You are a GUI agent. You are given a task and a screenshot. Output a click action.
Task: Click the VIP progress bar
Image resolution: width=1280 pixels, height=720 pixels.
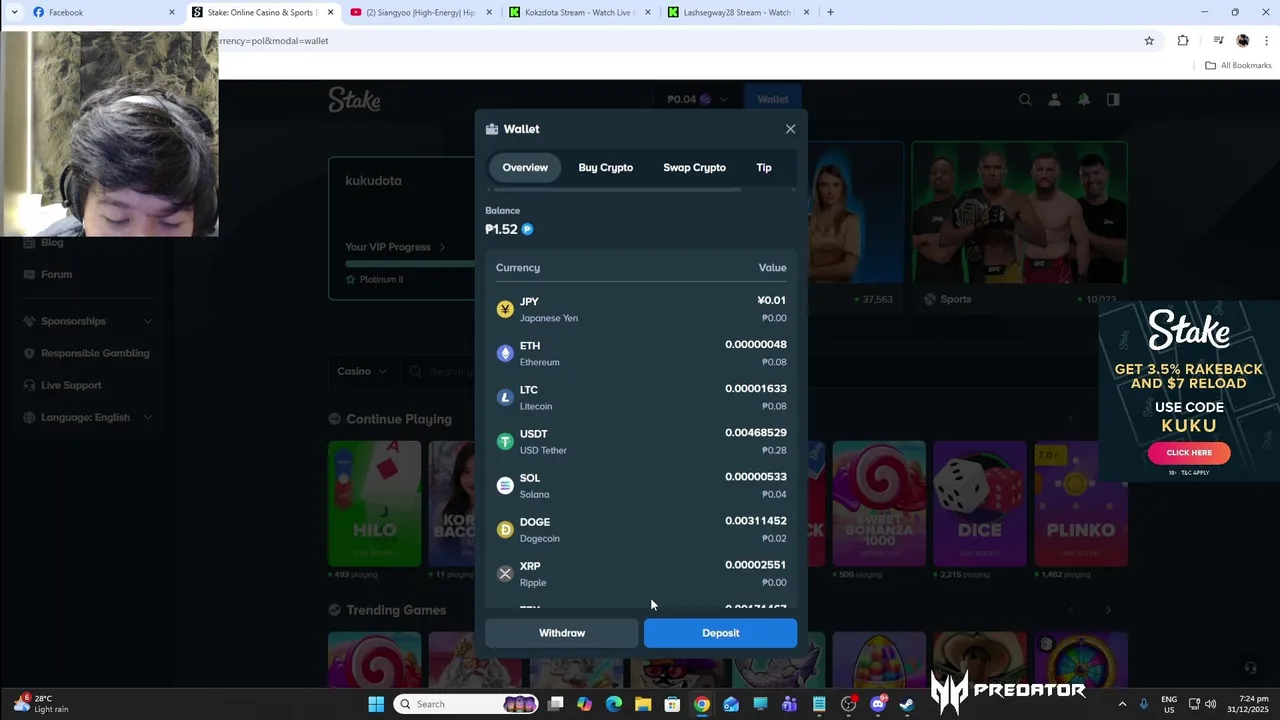pyautogui.click(x=410, y=264)
